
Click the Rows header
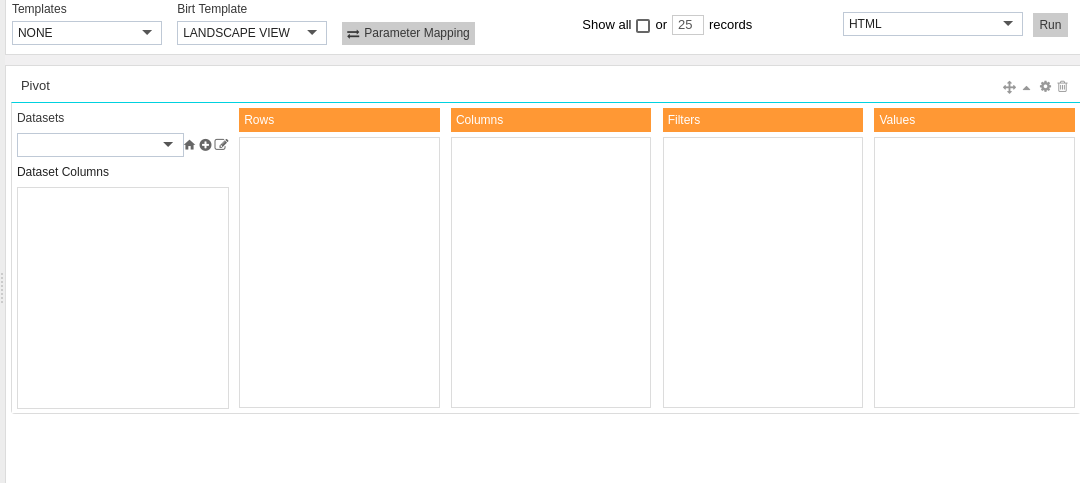click(x=340, y=120)
